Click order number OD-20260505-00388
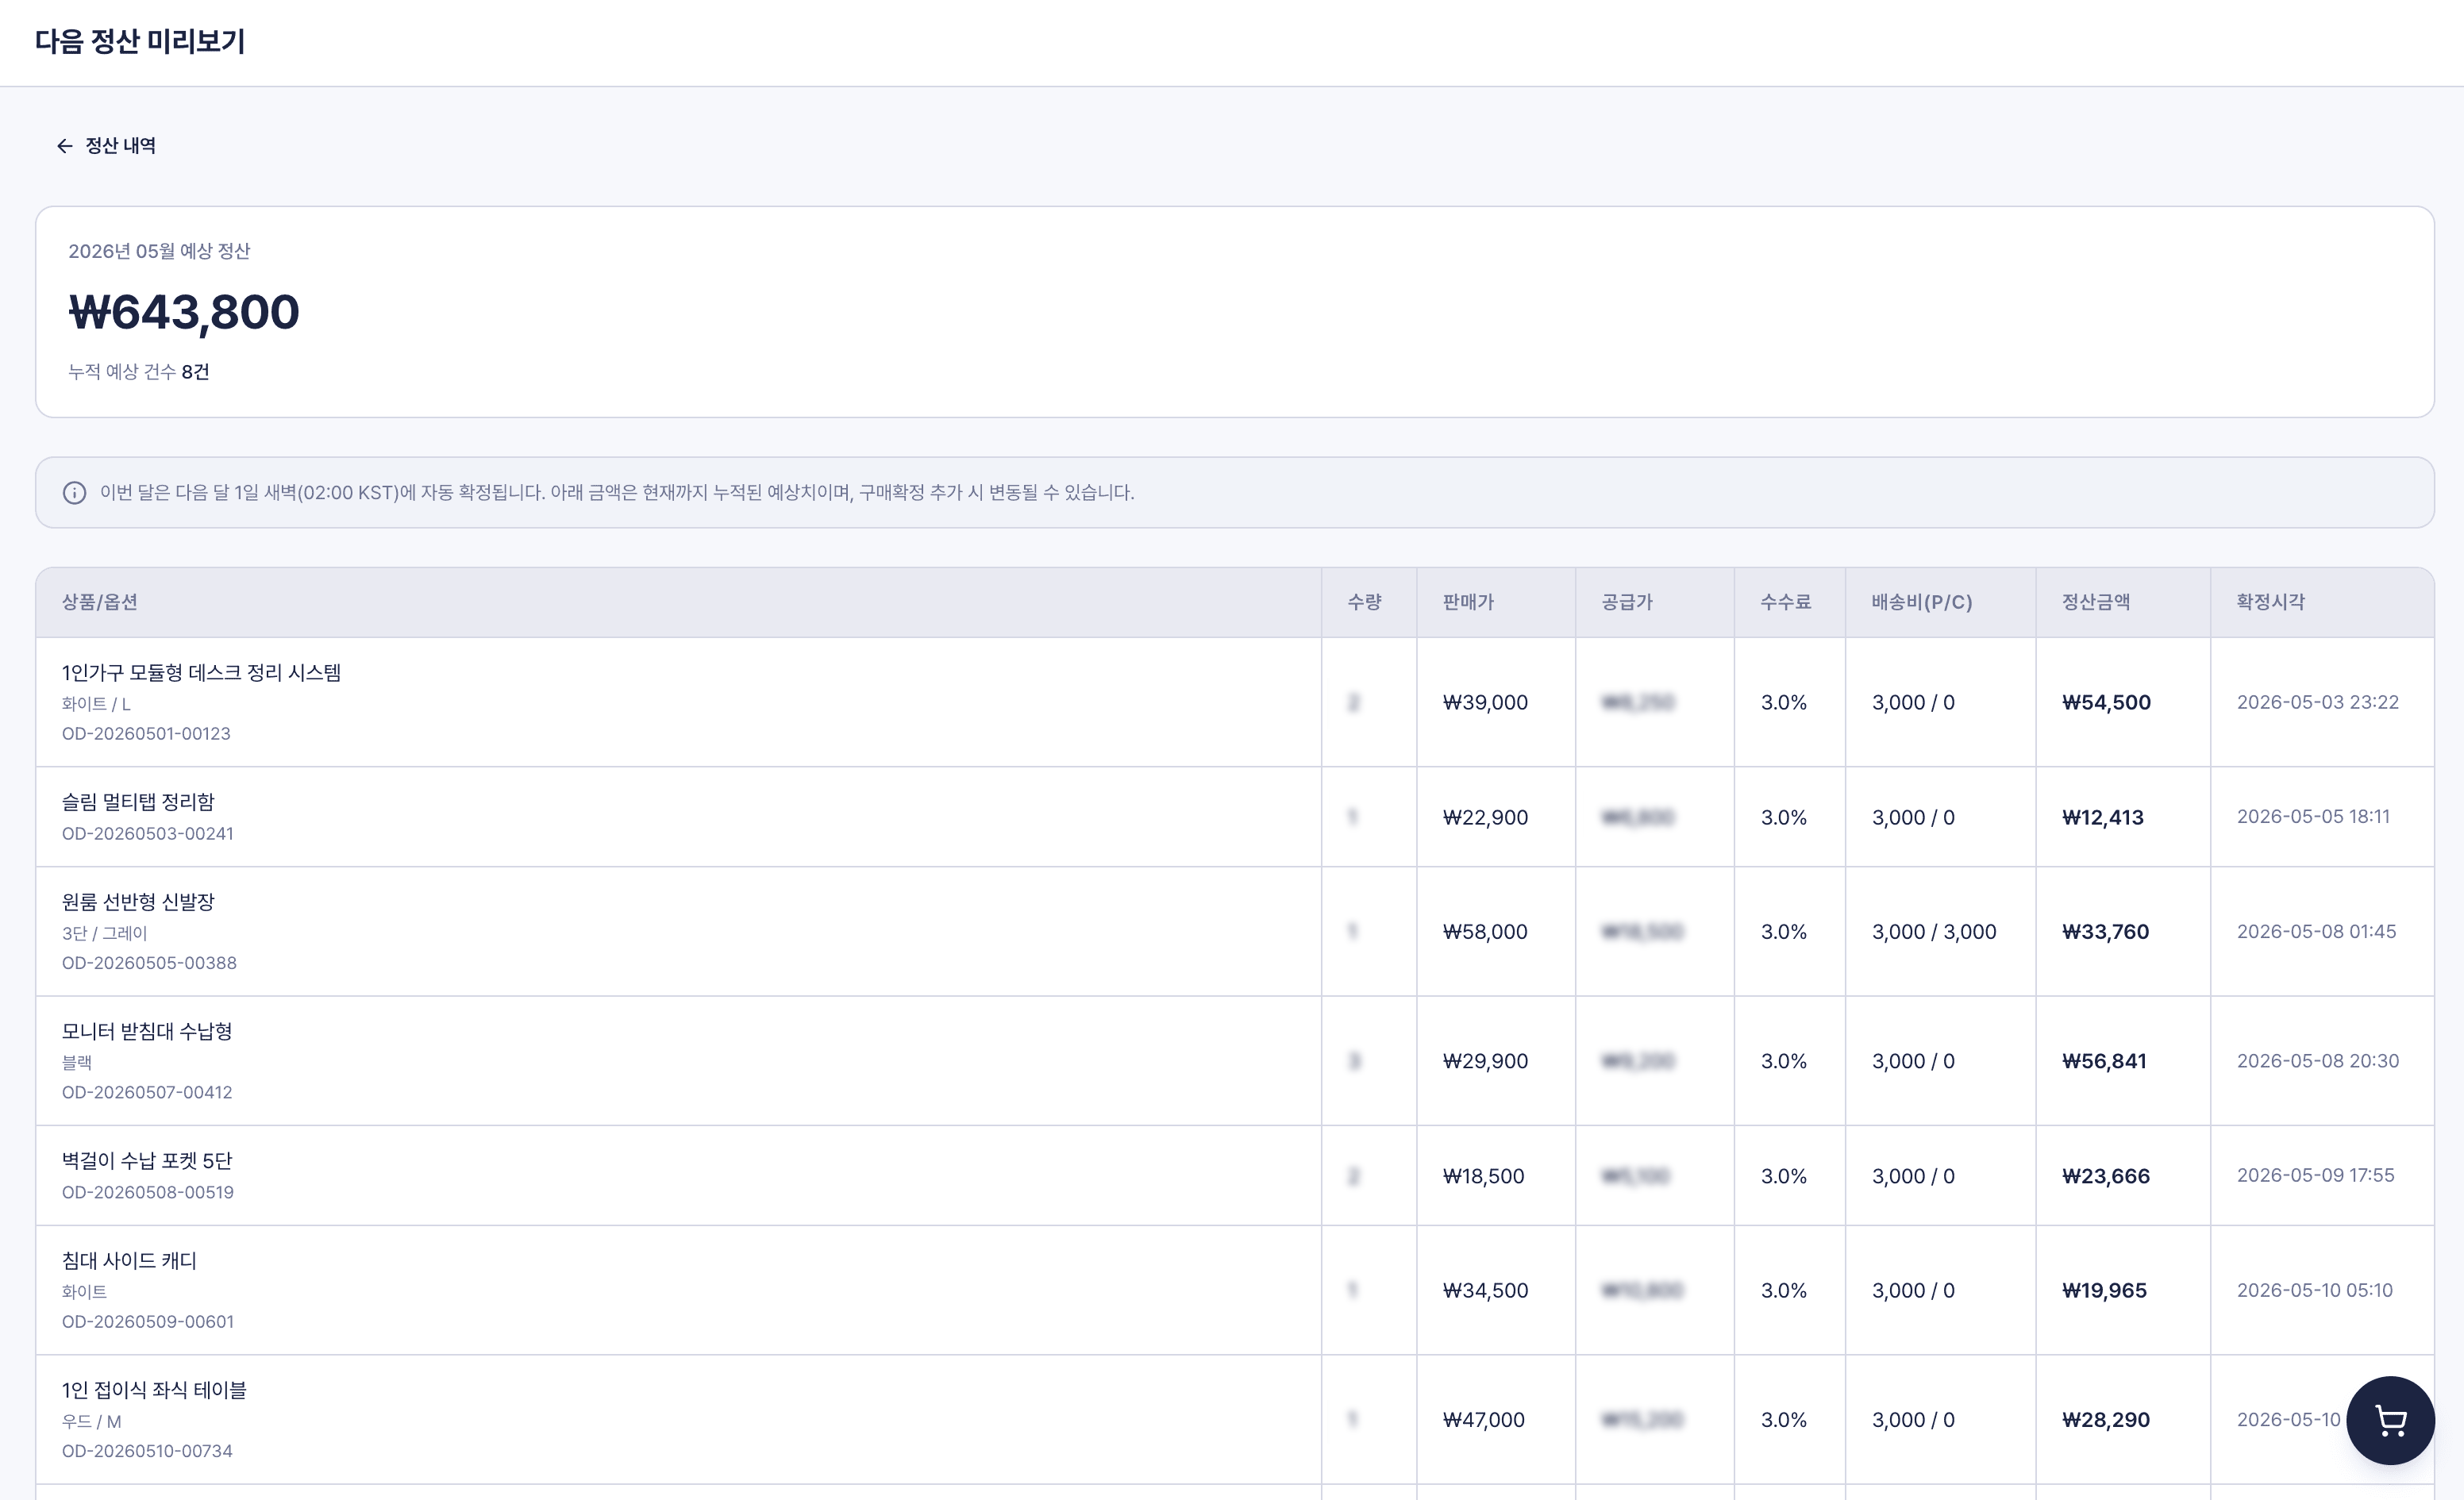 point(149,963)
